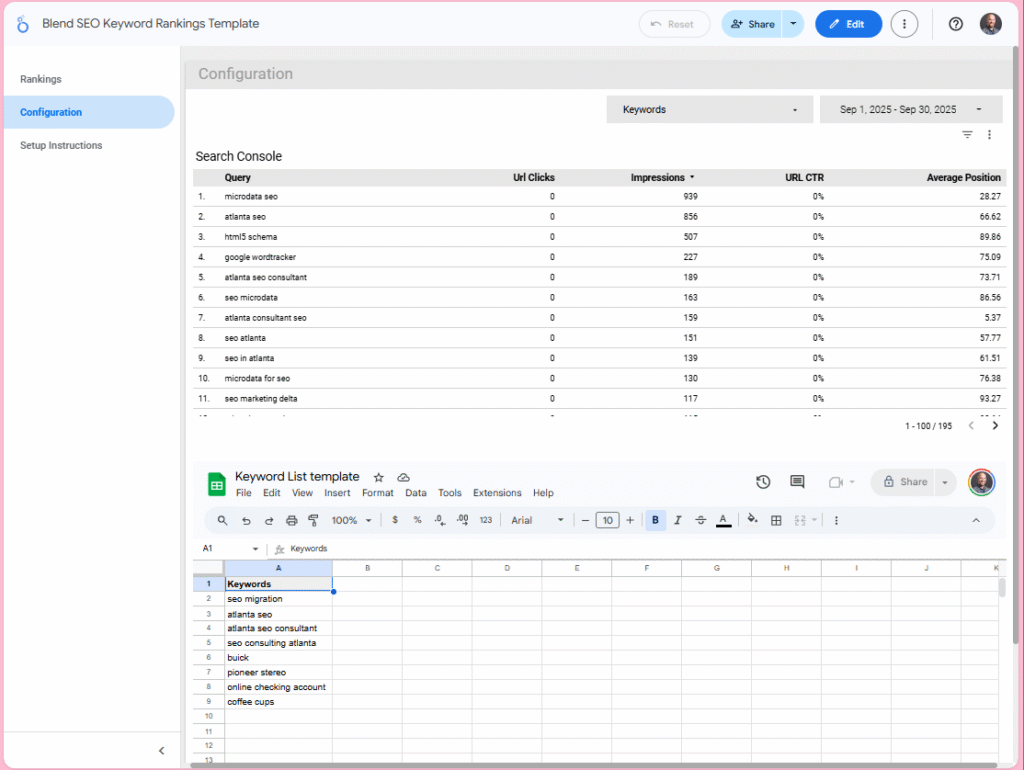Click the filter funnel icon above the table
Screen dimensions: 1024x770
pos(967,133)
